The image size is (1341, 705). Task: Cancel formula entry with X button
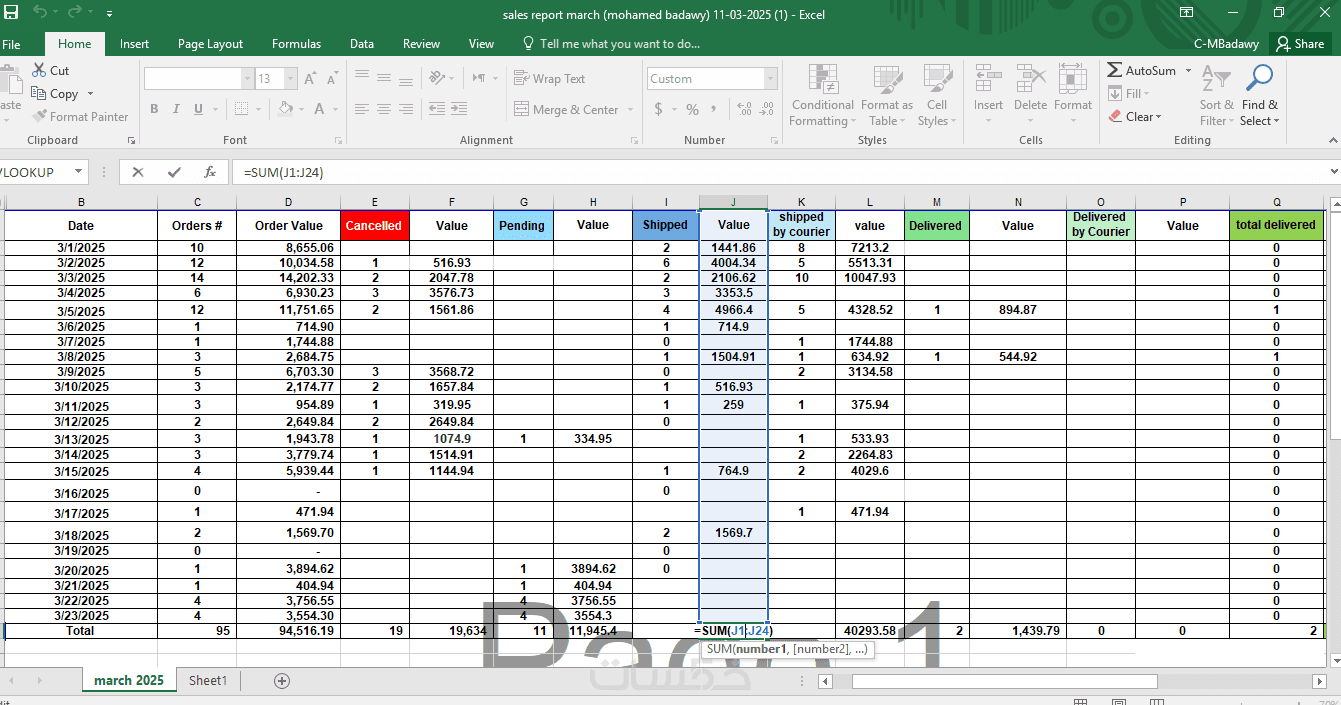[138, 172]
